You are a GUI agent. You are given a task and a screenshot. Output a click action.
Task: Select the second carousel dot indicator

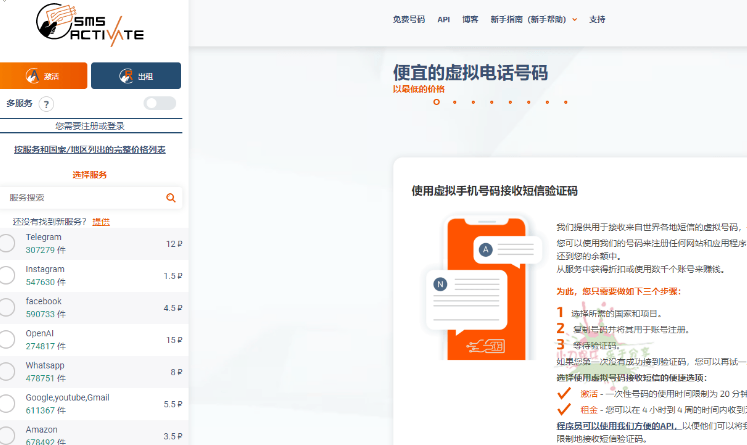click(x=455, y=102)
